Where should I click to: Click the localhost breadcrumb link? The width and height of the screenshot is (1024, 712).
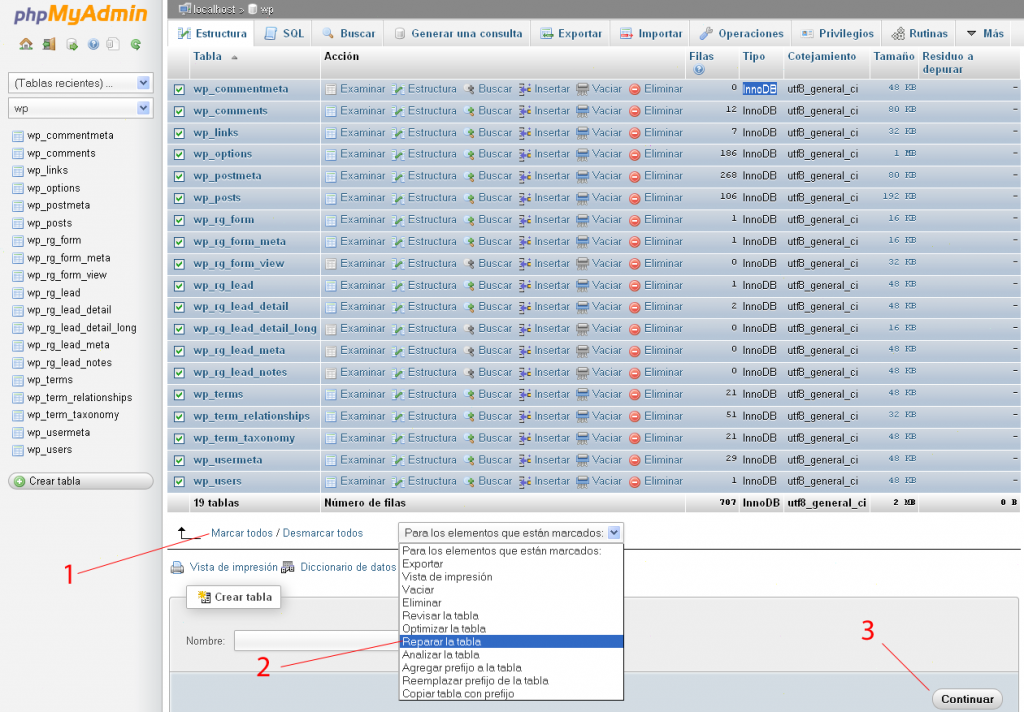point(214,9)
